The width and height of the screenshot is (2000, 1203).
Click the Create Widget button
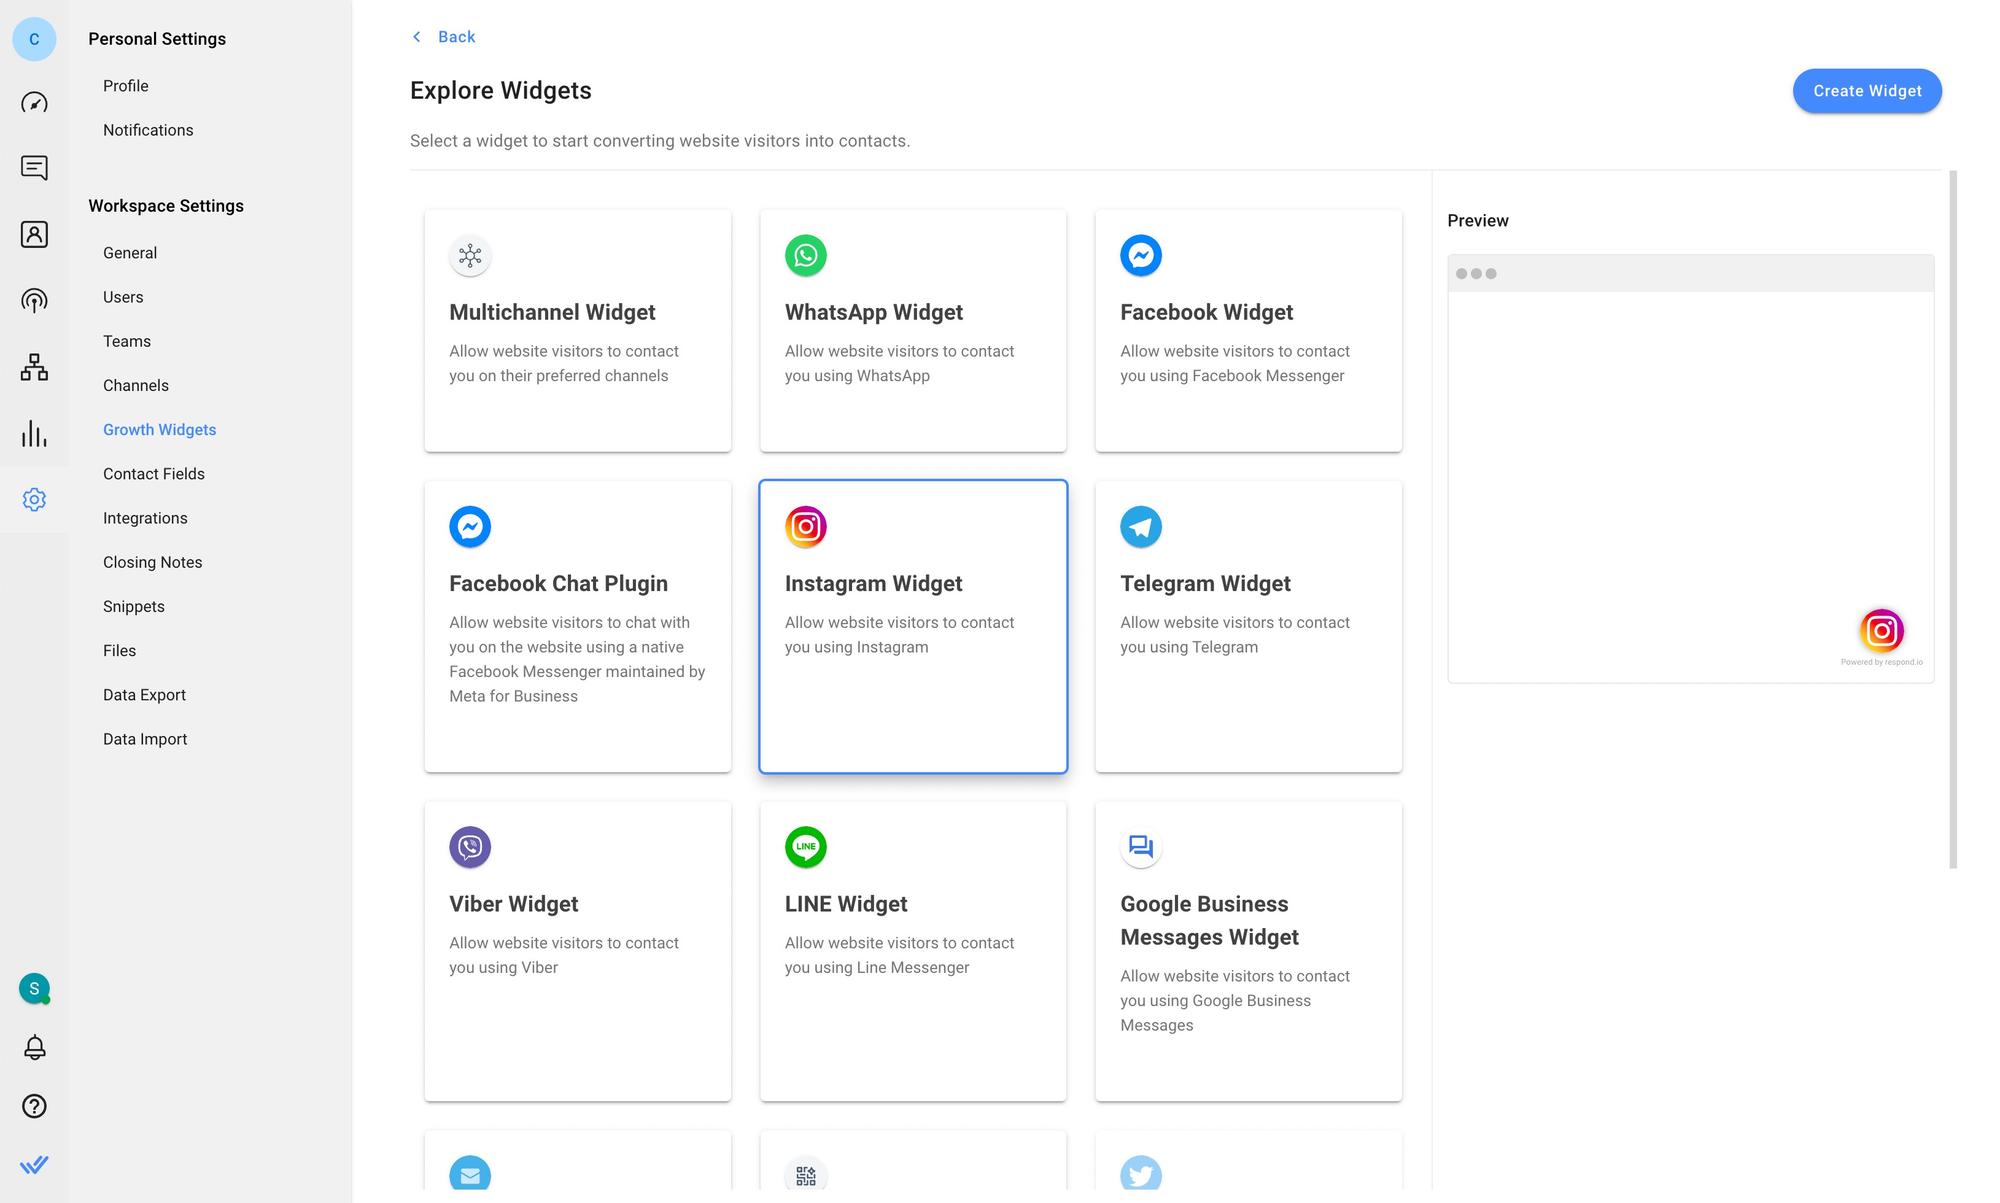tap(1867, 91)
